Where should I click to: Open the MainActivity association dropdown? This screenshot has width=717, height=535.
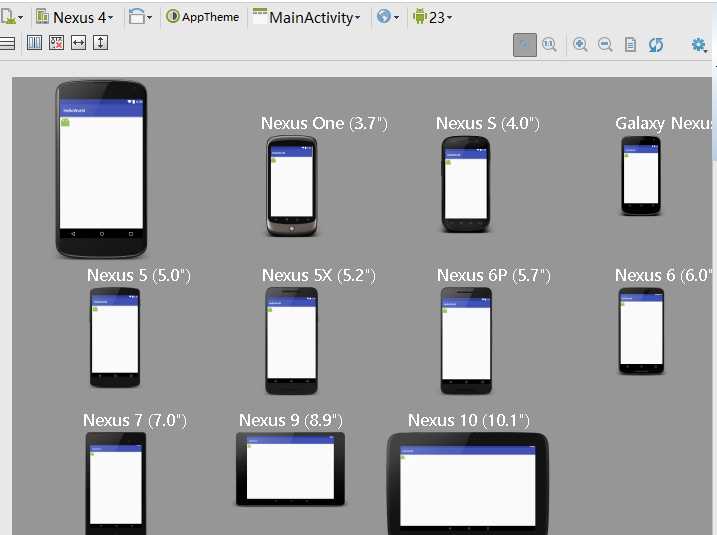click(x=306, y=17)
